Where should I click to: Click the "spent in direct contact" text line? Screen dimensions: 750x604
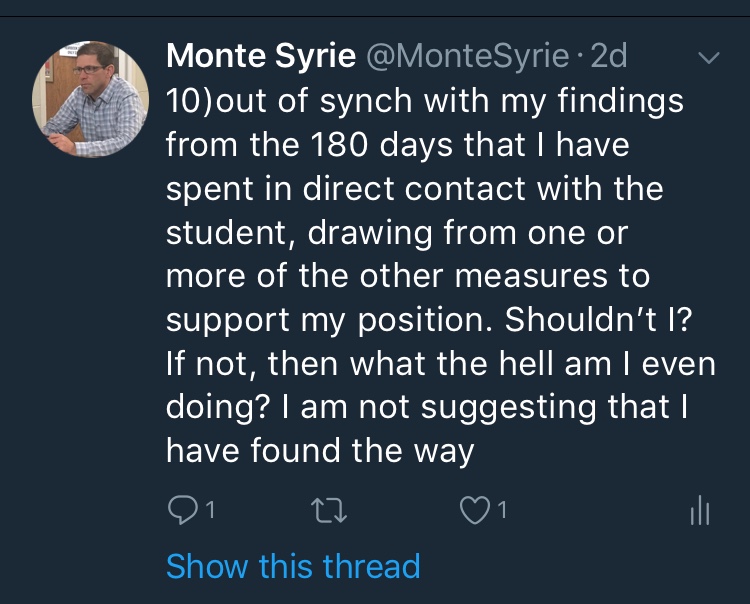tap(414, 191)
